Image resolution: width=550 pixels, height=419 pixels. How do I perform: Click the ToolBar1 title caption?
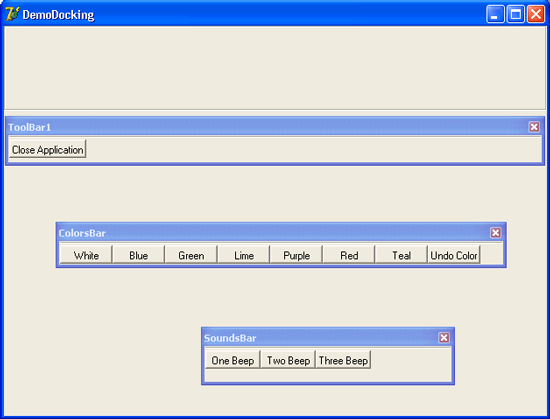click(x=30, y=127)
